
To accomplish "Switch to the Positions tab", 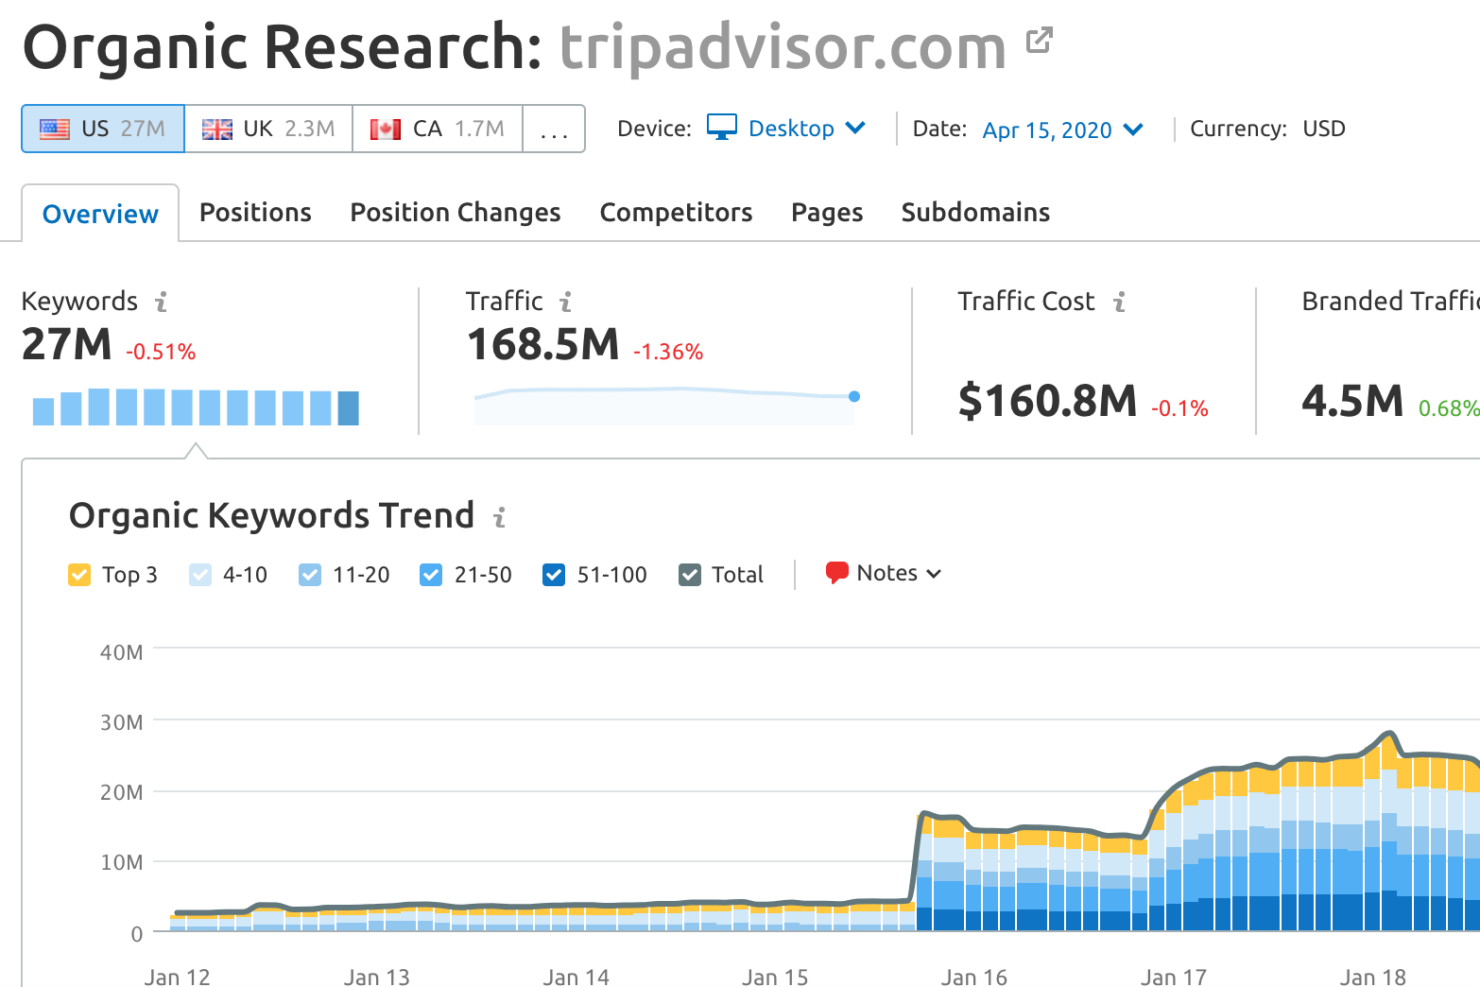I will 255,213.
